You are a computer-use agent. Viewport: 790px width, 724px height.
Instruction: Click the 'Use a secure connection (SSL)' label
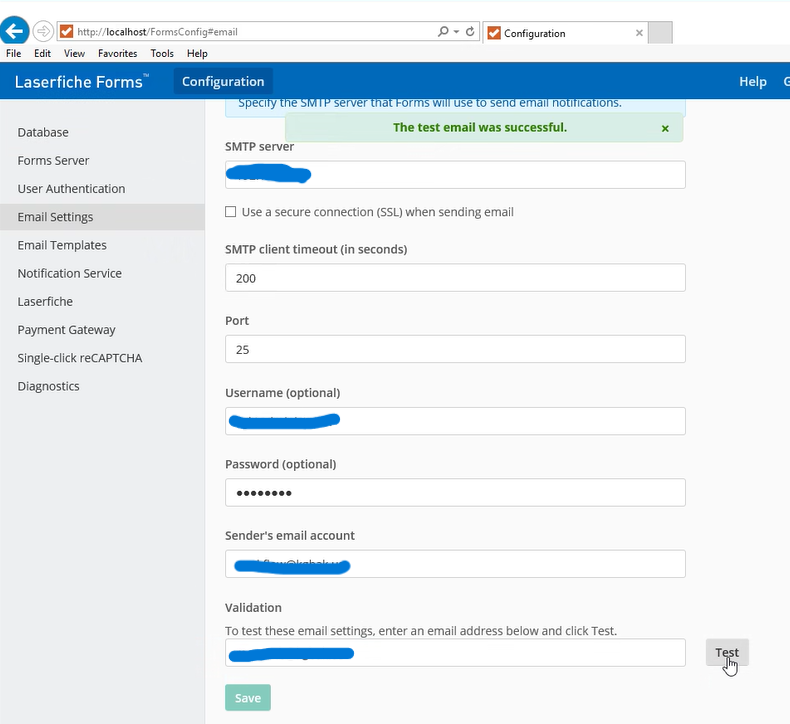coord(377,212)
